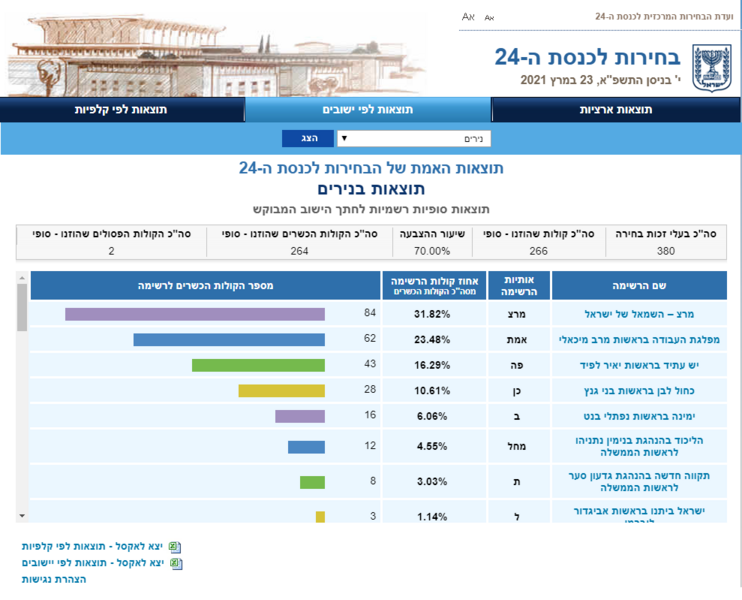Open the settlement dropdown showing נירים
This screenshot has width=742, height=600.
(414, 139)
